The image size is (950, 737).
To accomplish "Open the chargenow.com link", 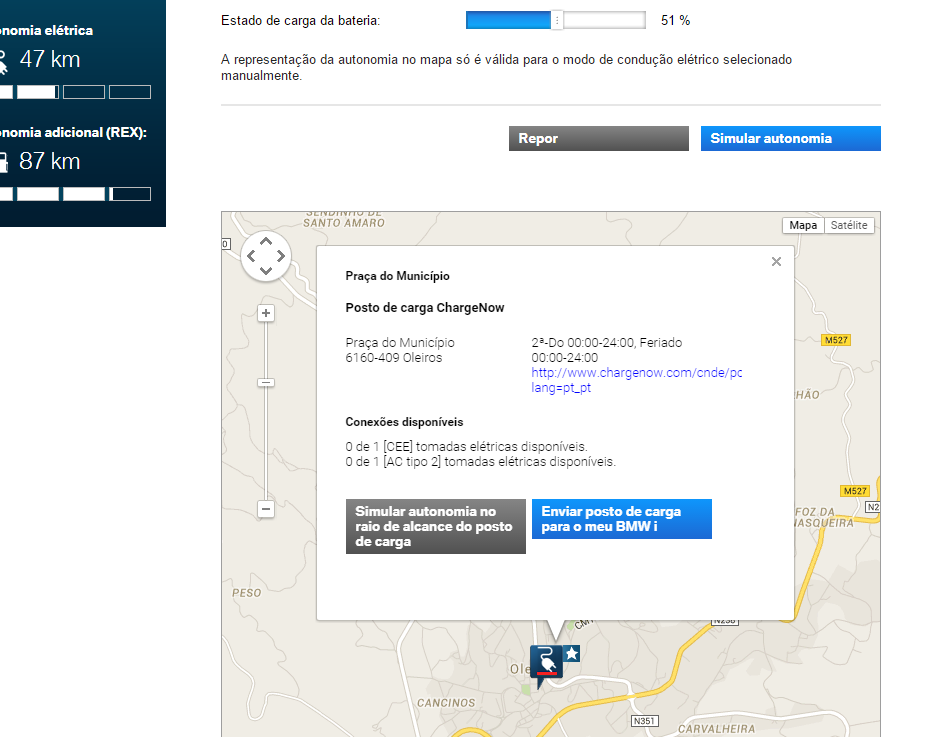I will 637,380.
